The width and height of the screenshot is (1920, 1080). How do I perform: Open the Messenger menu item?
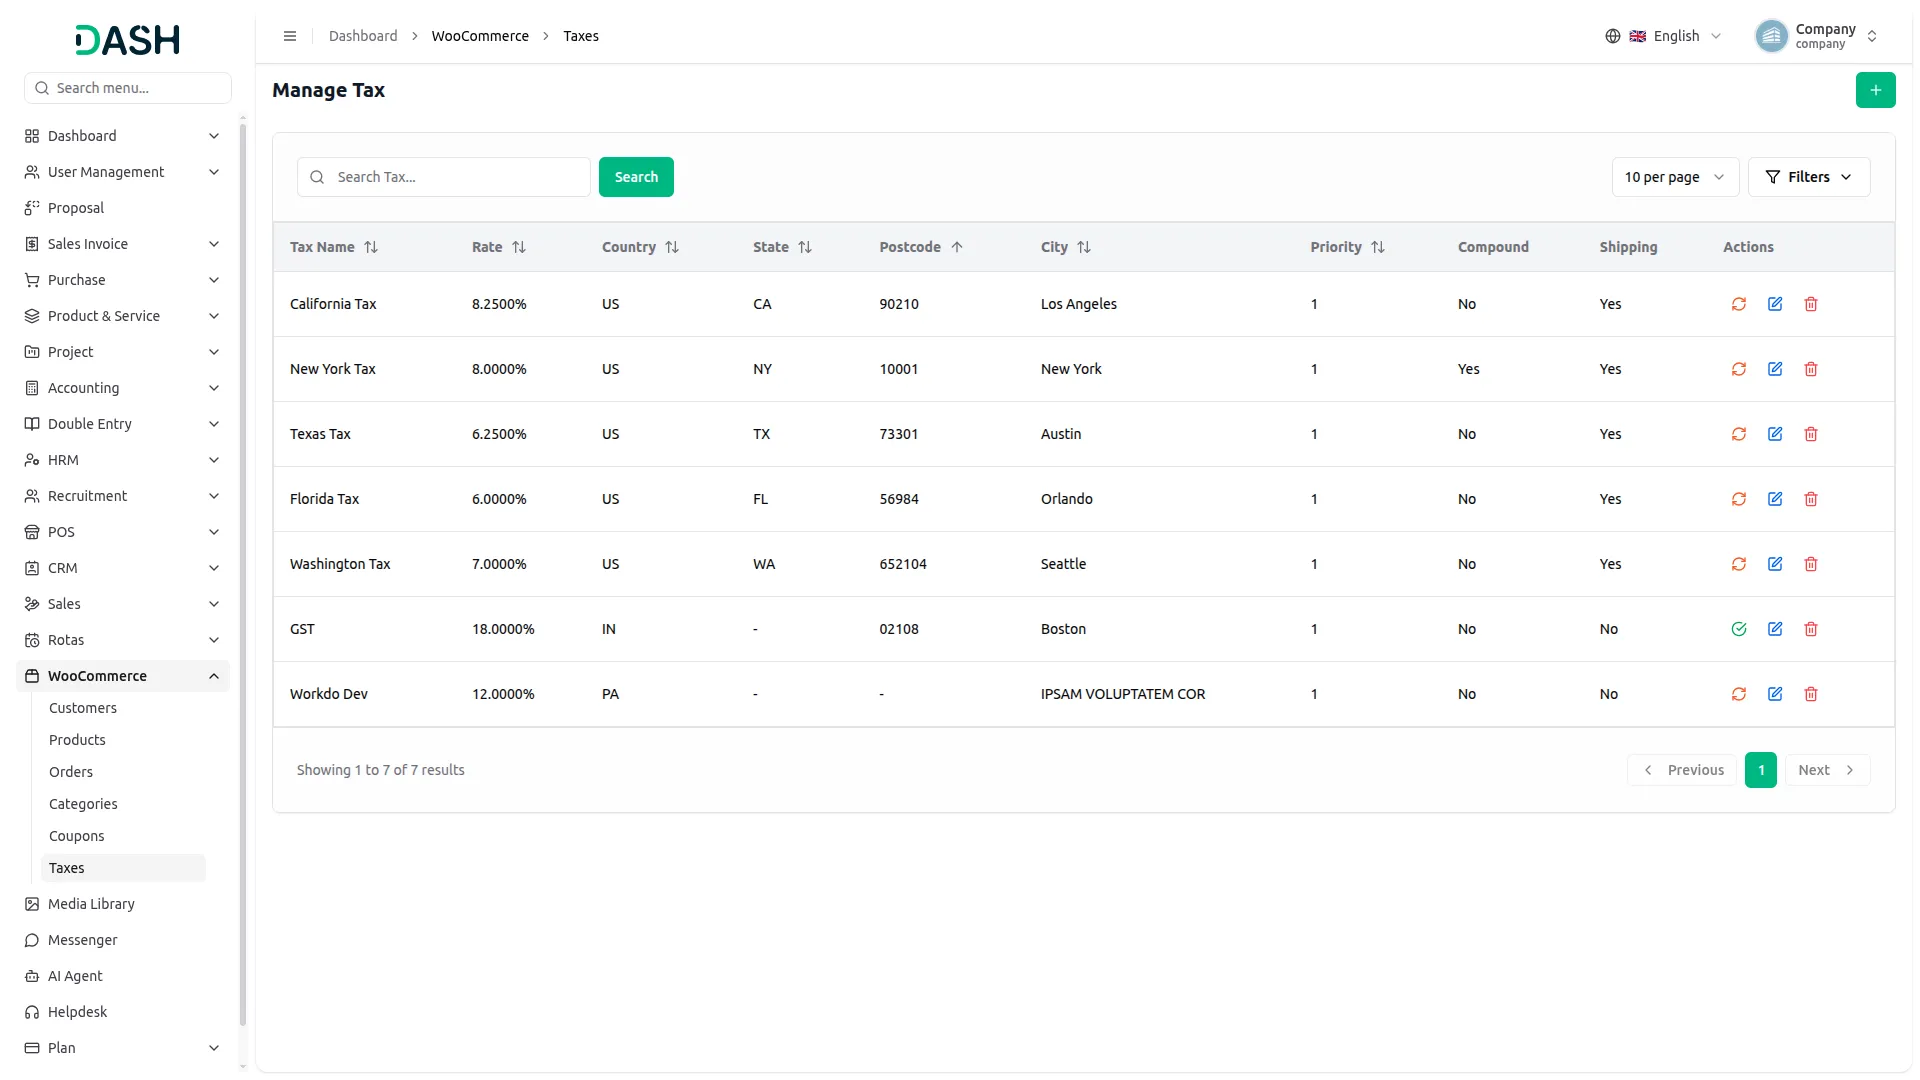pos(122,940)
